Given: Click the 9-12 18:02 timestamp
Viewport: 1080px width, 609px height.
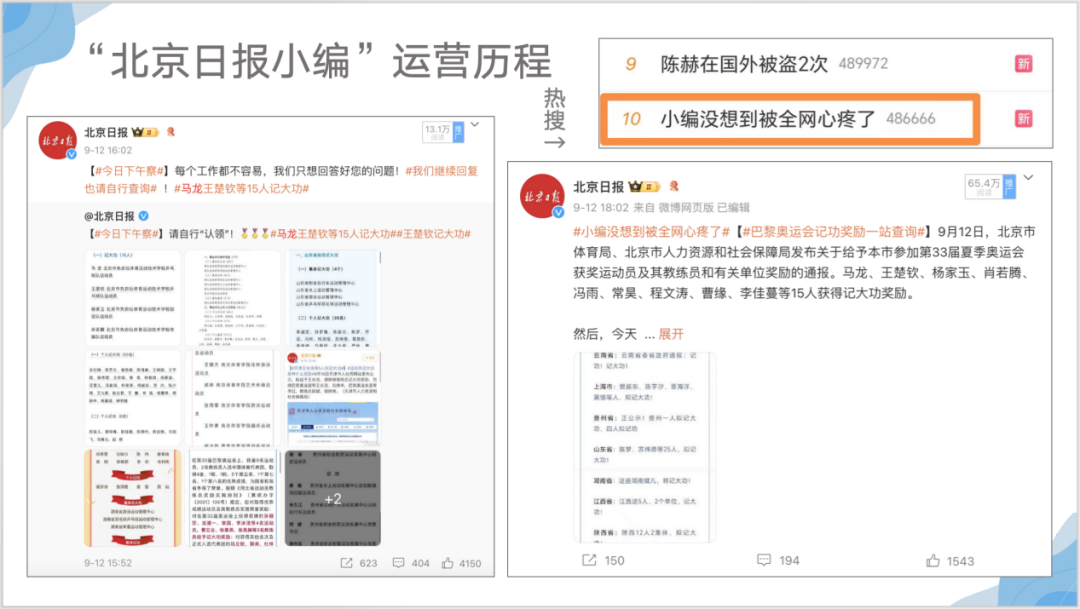Looking at the screenshot, I should [x=601, y=207].
